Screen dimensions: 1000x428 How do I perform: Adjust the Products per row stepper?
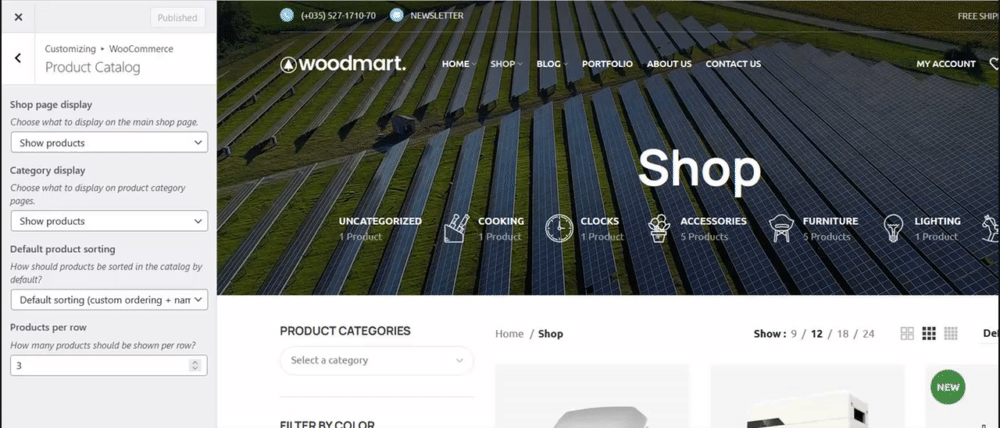pyautogui.click(x=195, y=365)
